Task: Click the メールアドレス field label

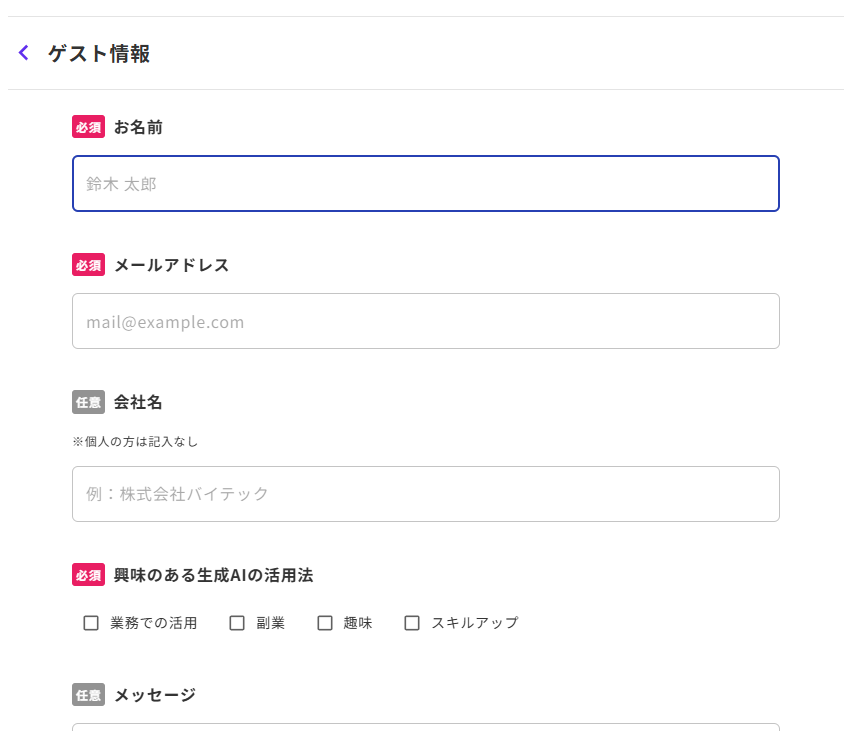Action: click(171, 265)
